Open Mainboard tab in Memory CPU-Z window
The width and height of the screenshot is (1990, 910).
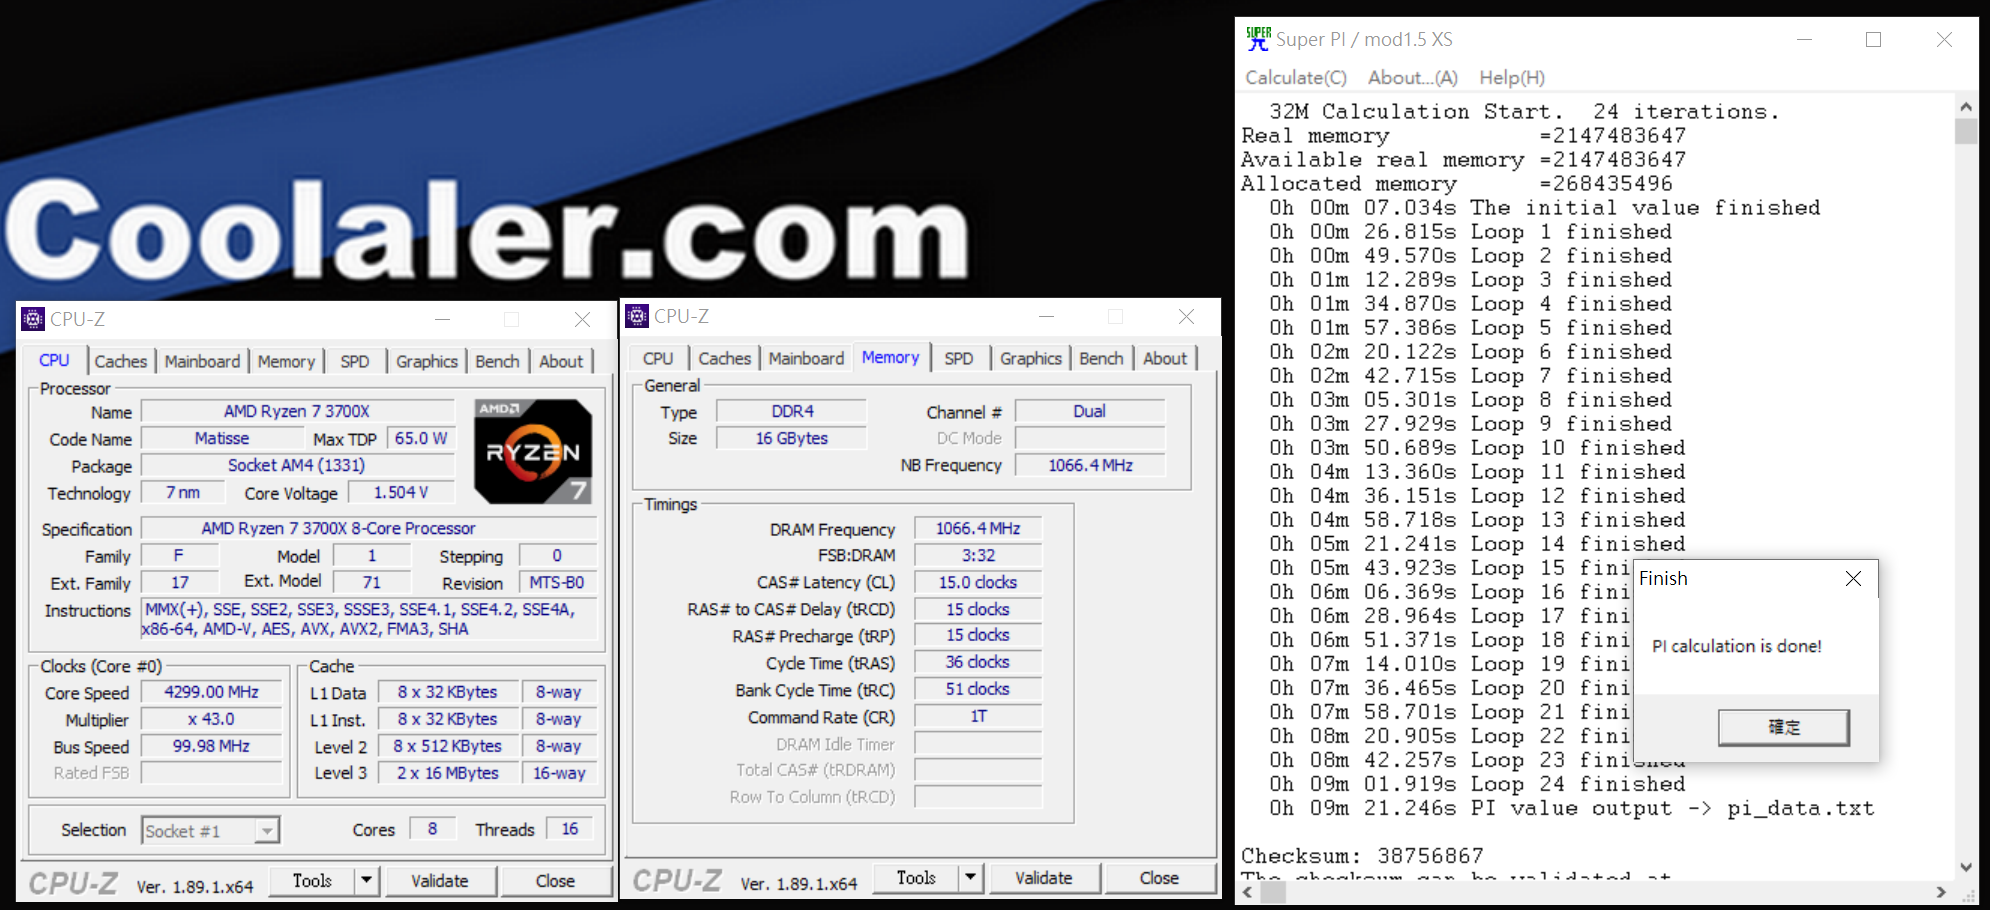point(806,358)
